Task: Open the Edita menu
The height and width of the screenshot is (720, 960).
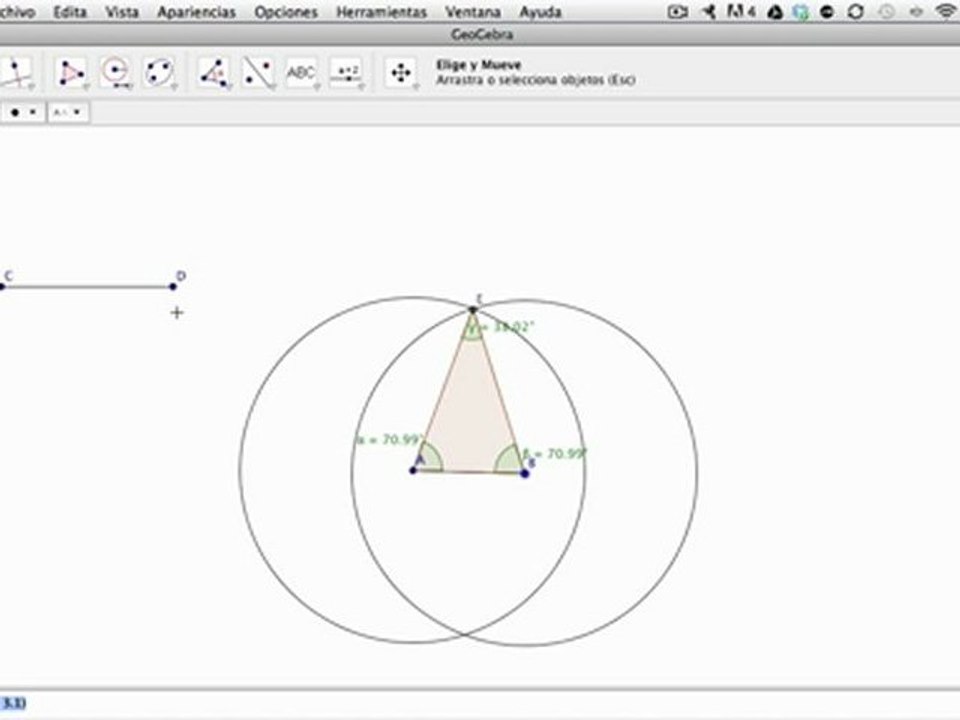Action: pyautogui.click(x=70, y=12)
